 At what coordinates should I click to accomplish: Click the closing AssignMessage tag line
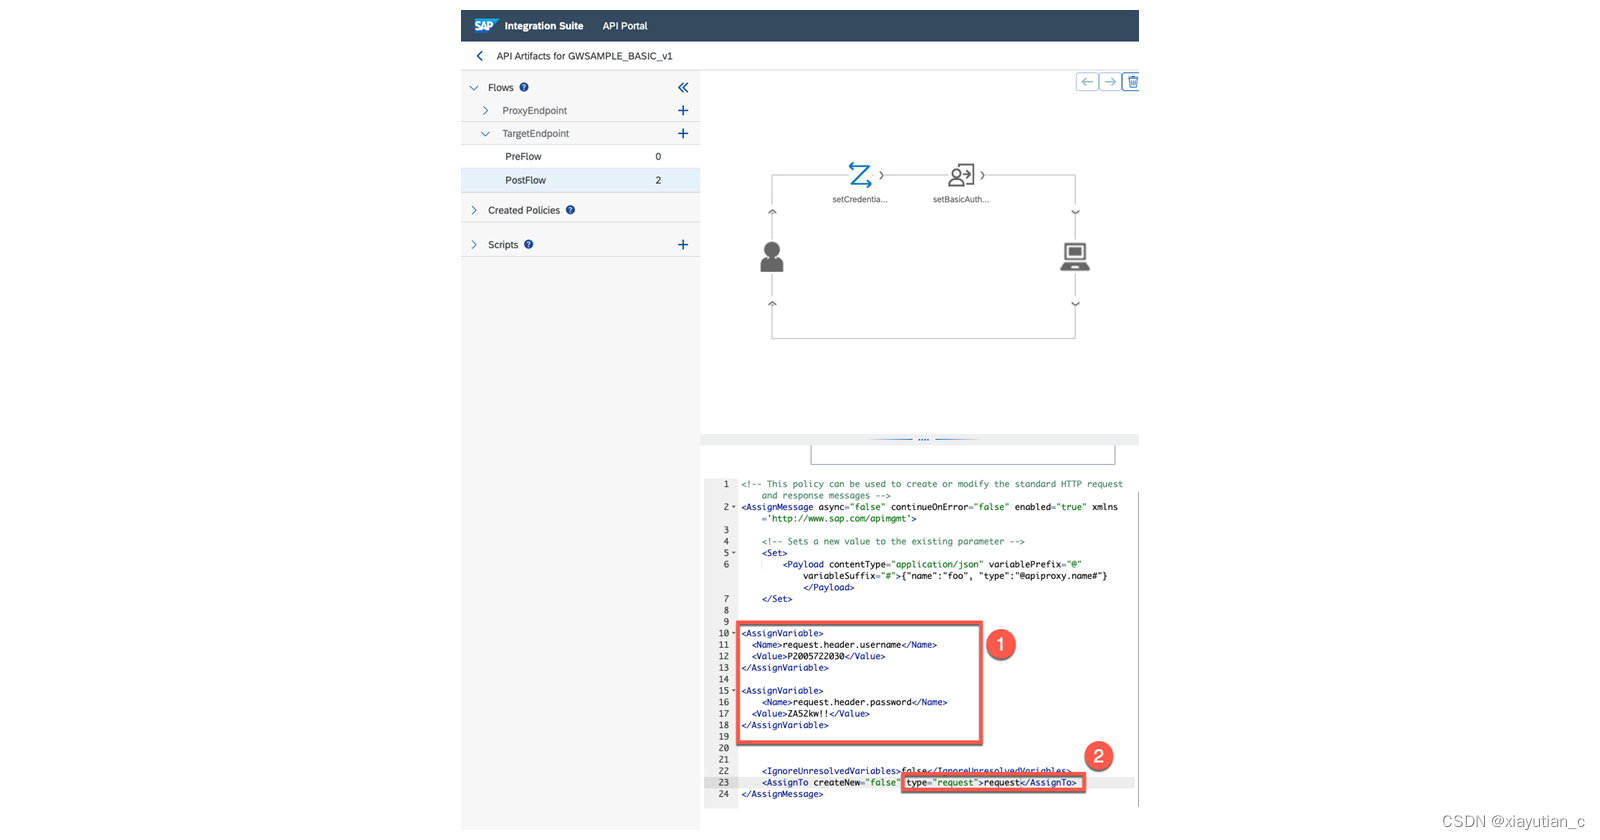pyautogui.click(x=782, y=794)
